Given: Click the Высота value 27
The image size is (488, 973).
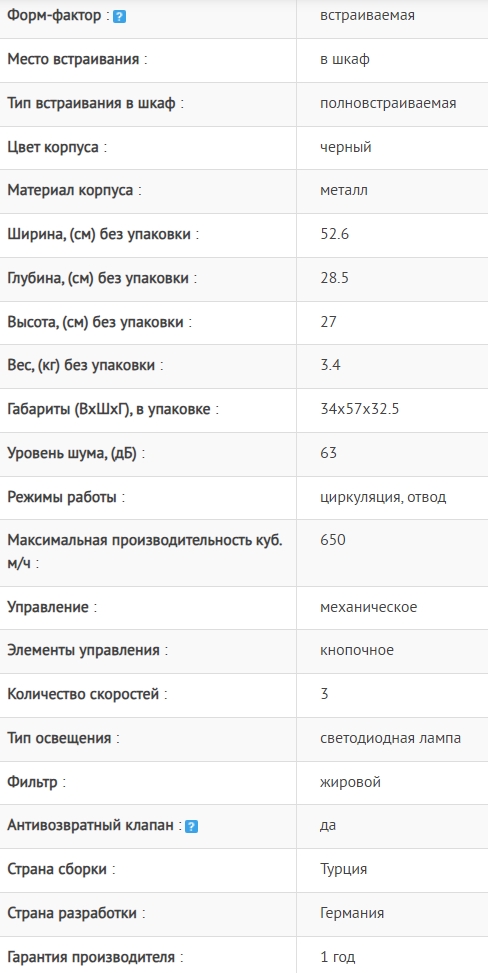Looking at the screenshot, I should [328, 322].
